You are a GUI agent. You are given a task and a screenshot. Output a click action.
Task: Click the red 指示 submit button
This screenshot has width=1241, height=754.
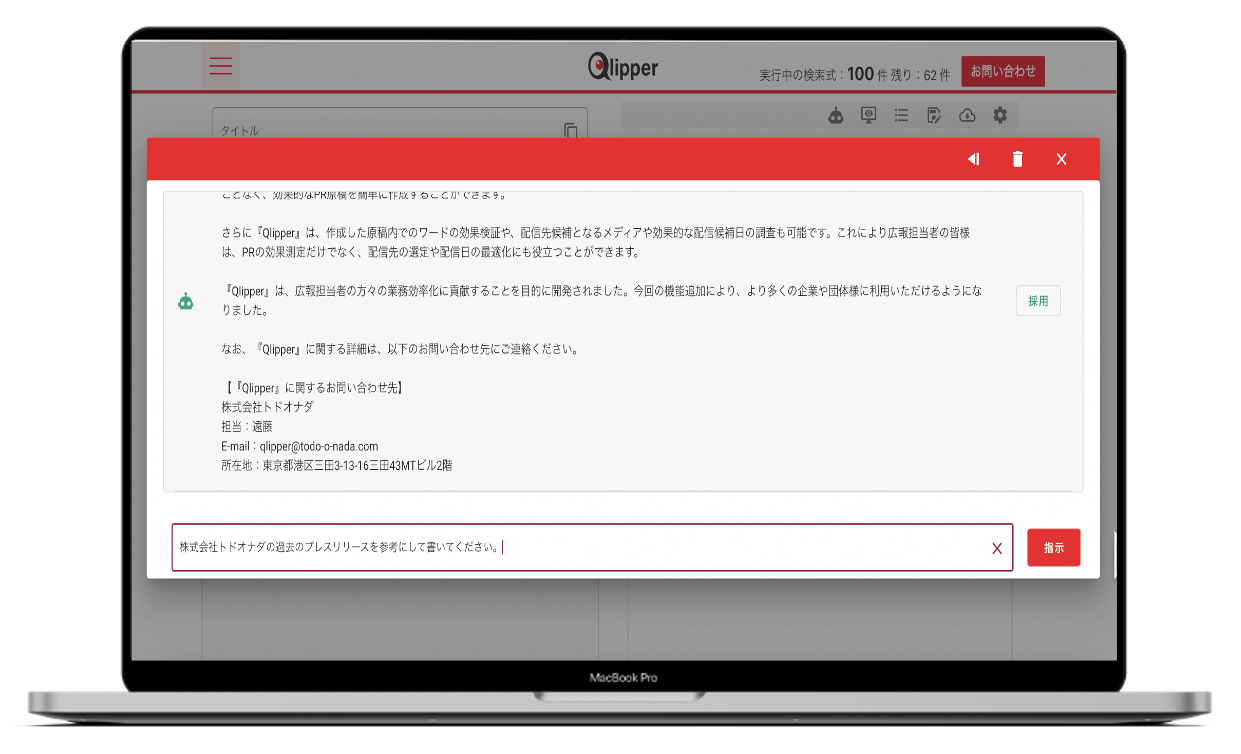coord(1053,548)
